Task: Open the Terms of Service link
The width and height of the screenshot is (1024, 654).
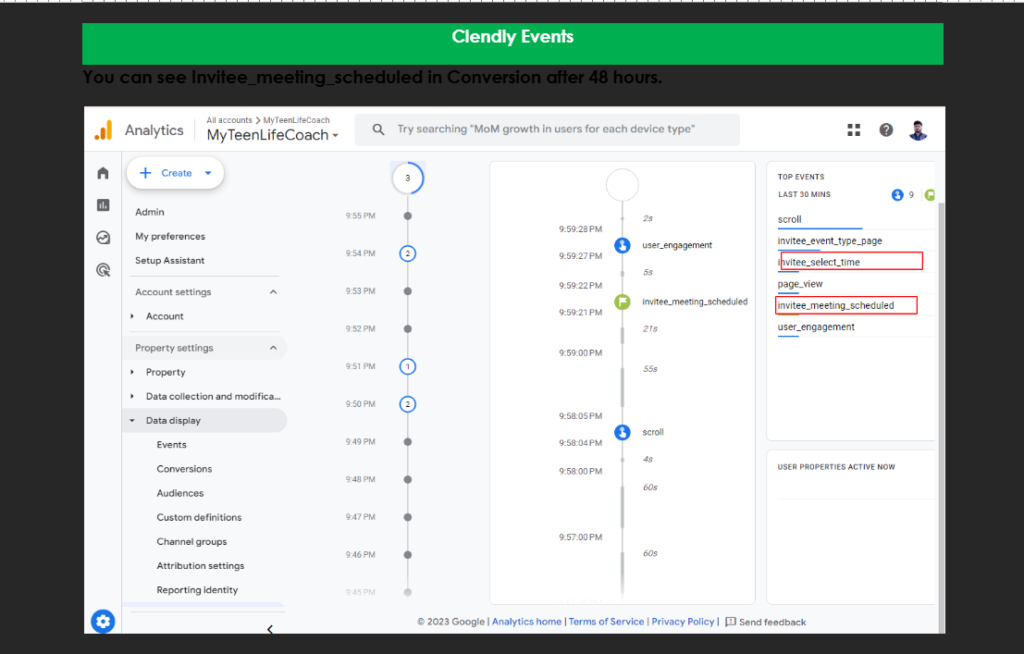Action: coord(606,622)
